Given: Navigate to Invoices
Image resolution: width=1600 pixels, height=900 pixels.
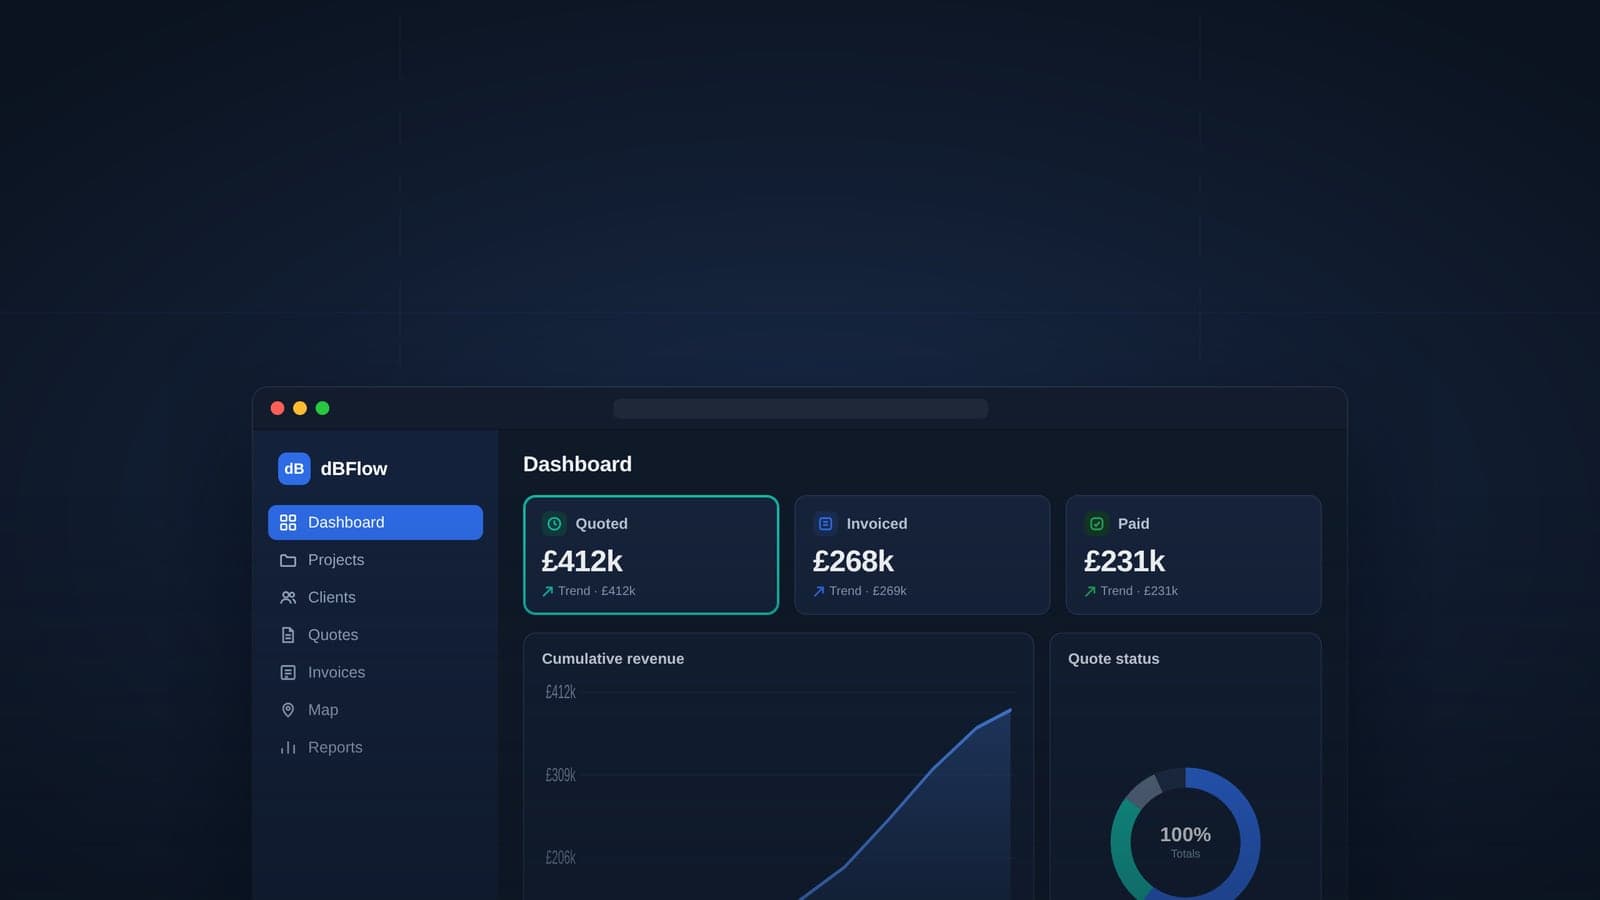Looking at the screenshot, I should coord(375,672).
